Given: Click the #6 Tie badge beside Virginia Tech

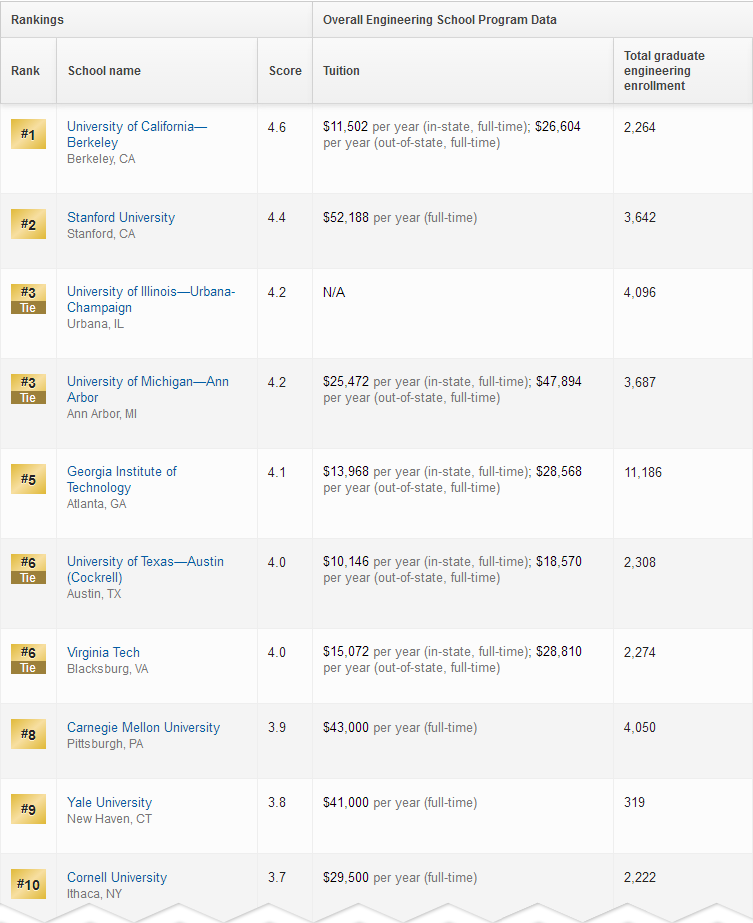Looking at the screenshot, I should click(28, 659).
